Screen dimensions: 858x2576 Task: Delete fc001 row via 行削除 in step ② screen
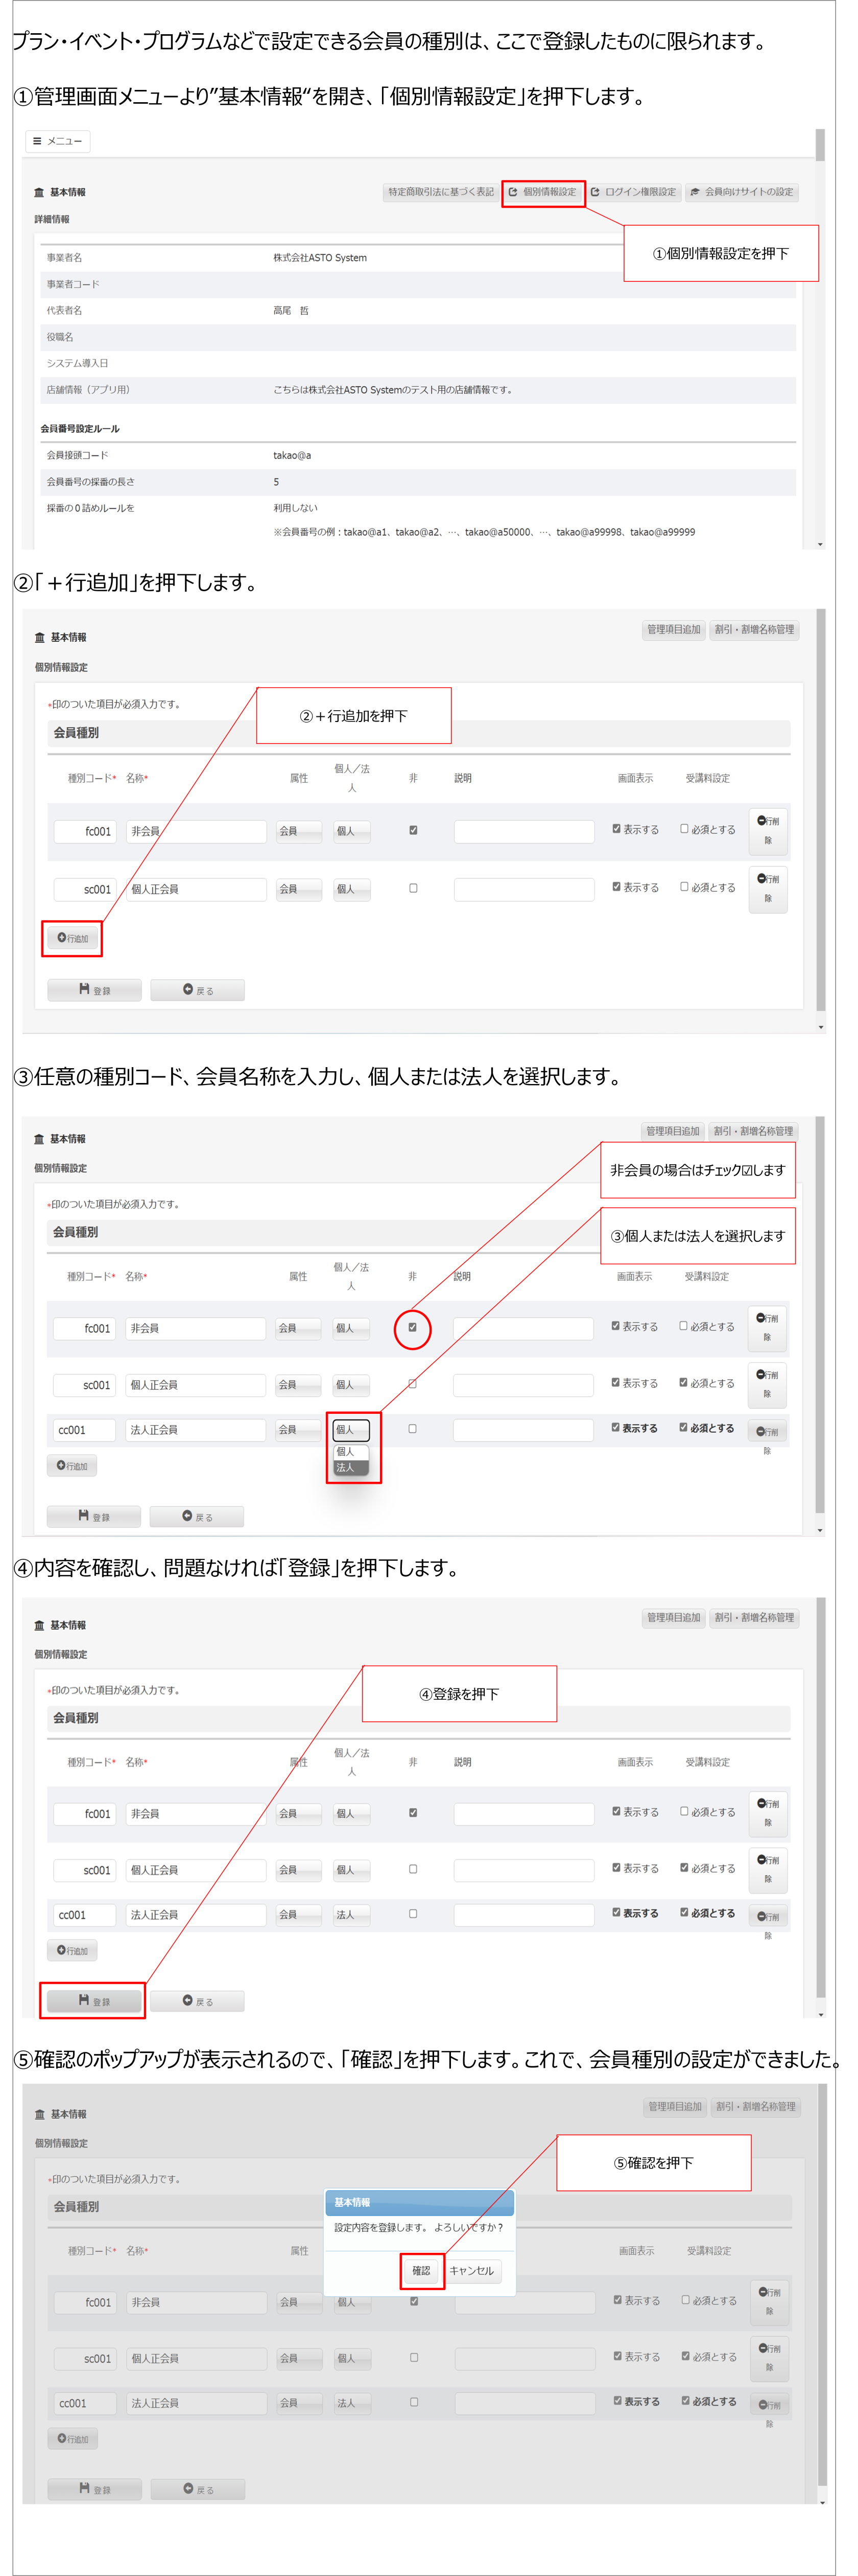(768, 831)
